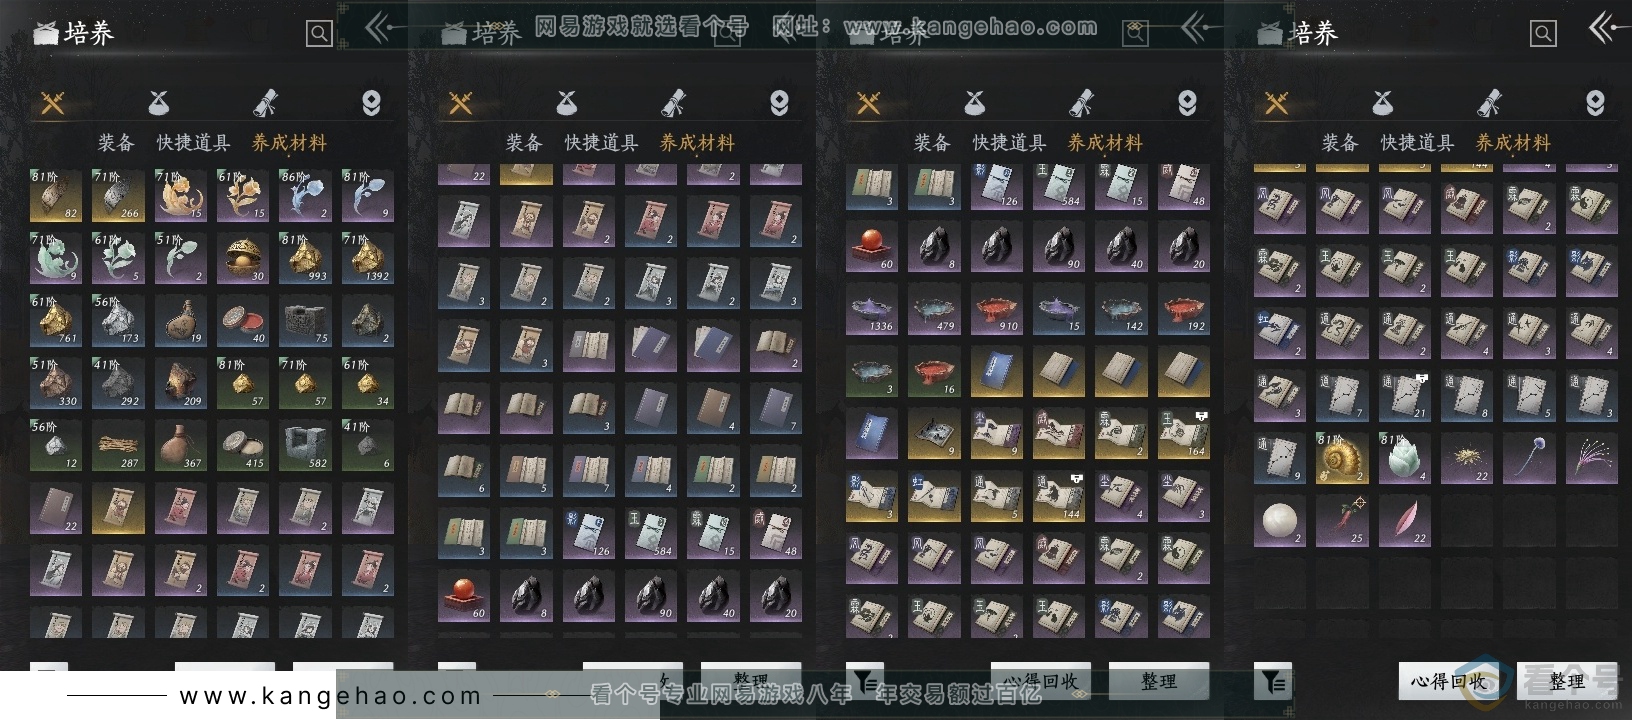
Task: Select gourd flask stack of 367
Action: (180, 444)
